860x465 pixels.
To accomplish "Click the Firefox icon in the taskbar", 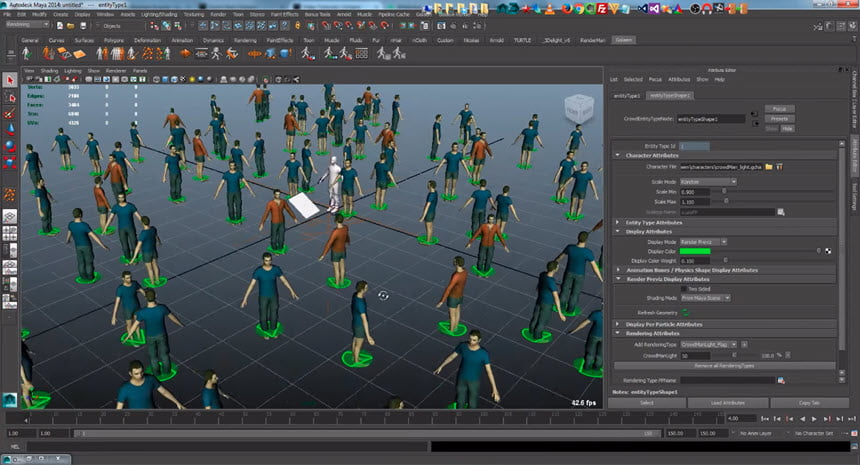I will click(x=567, y=9).
